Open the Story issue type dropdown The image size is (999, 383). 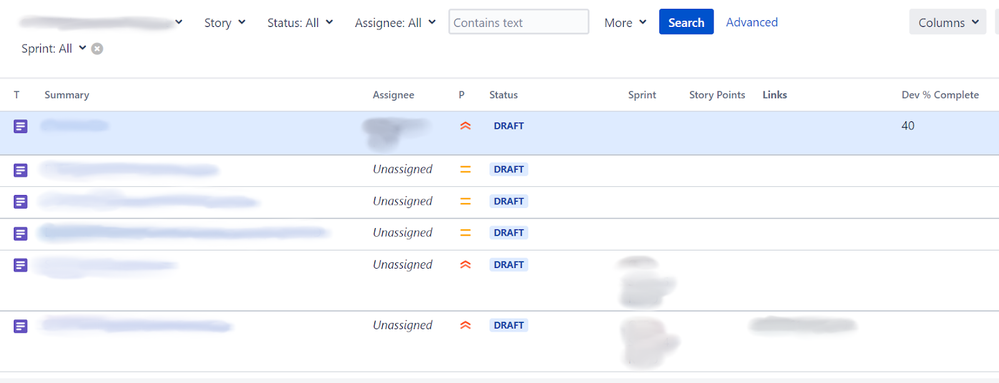(224, 22)
